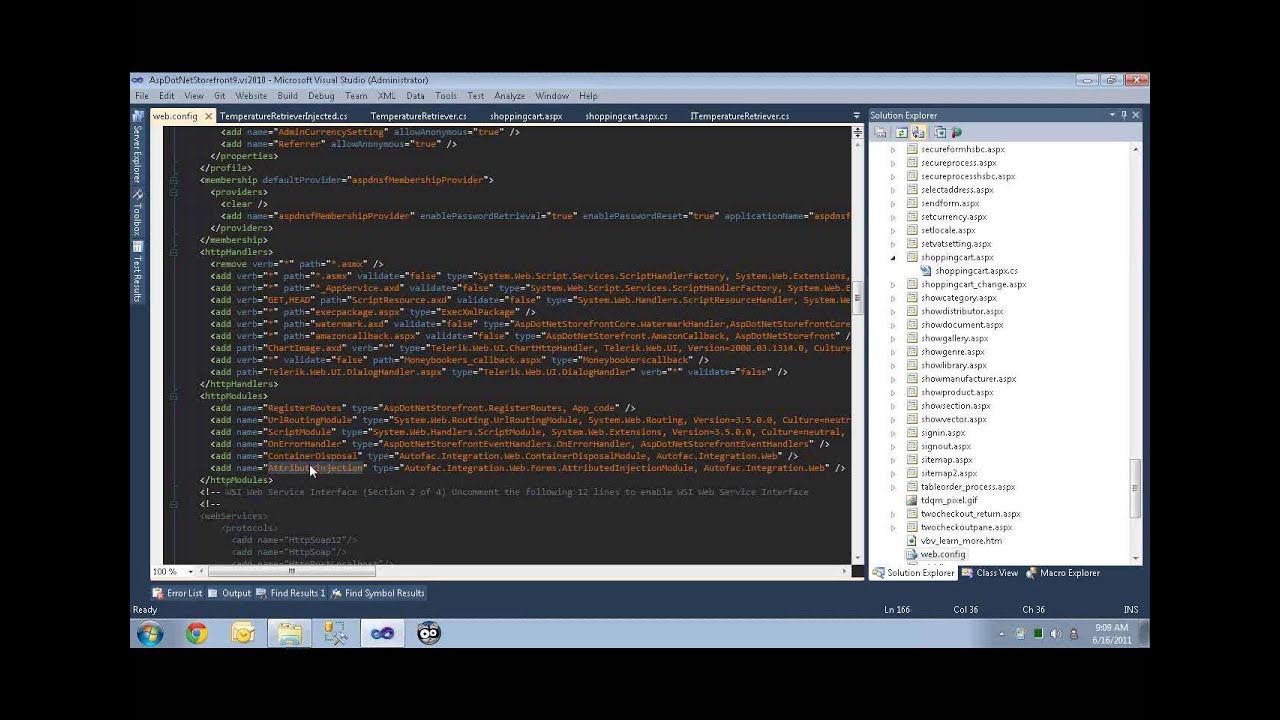This screenshot has width=1280, height=720.
Task: Open the File menu
Action: coord(142,96)
